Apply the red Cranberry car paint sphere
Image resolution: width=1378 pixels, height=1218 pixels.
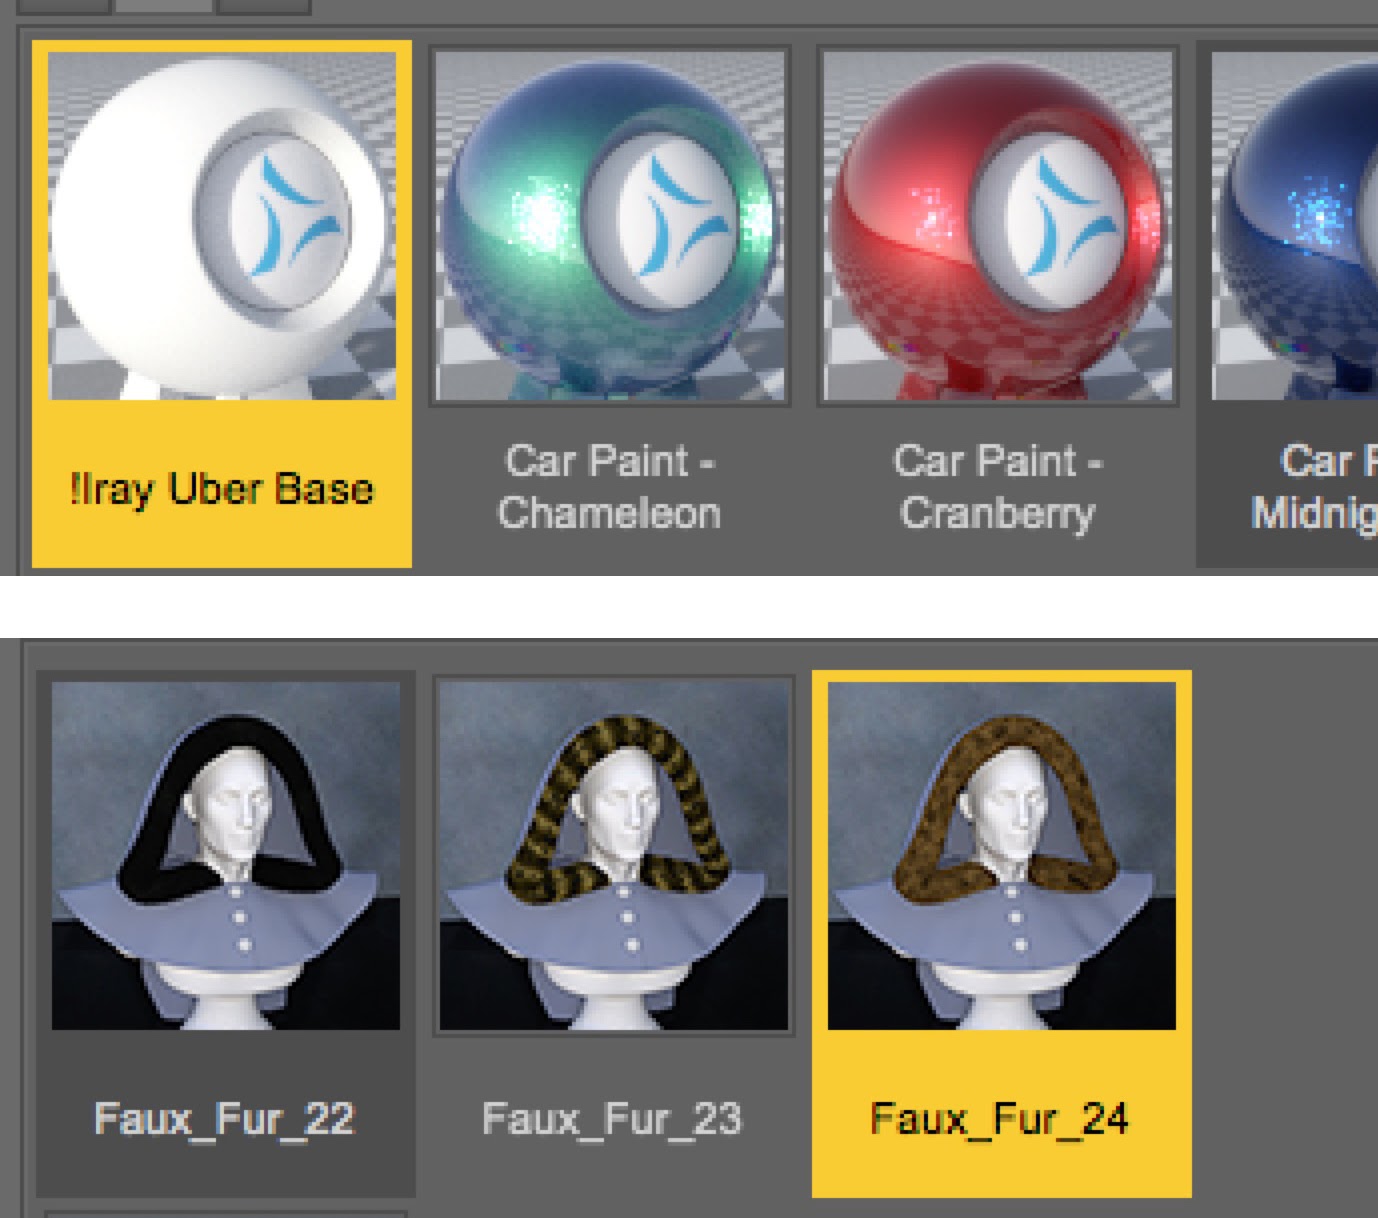[x=998, y=226]
